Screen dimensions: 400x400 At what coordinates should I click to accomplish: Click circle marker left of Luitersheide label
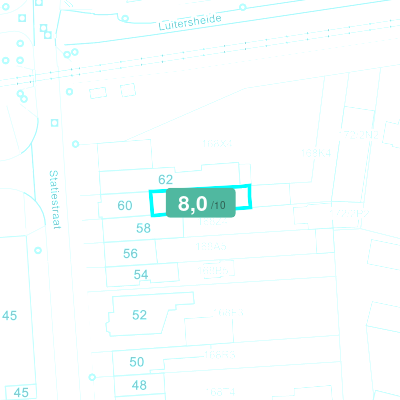pos(125,18)
